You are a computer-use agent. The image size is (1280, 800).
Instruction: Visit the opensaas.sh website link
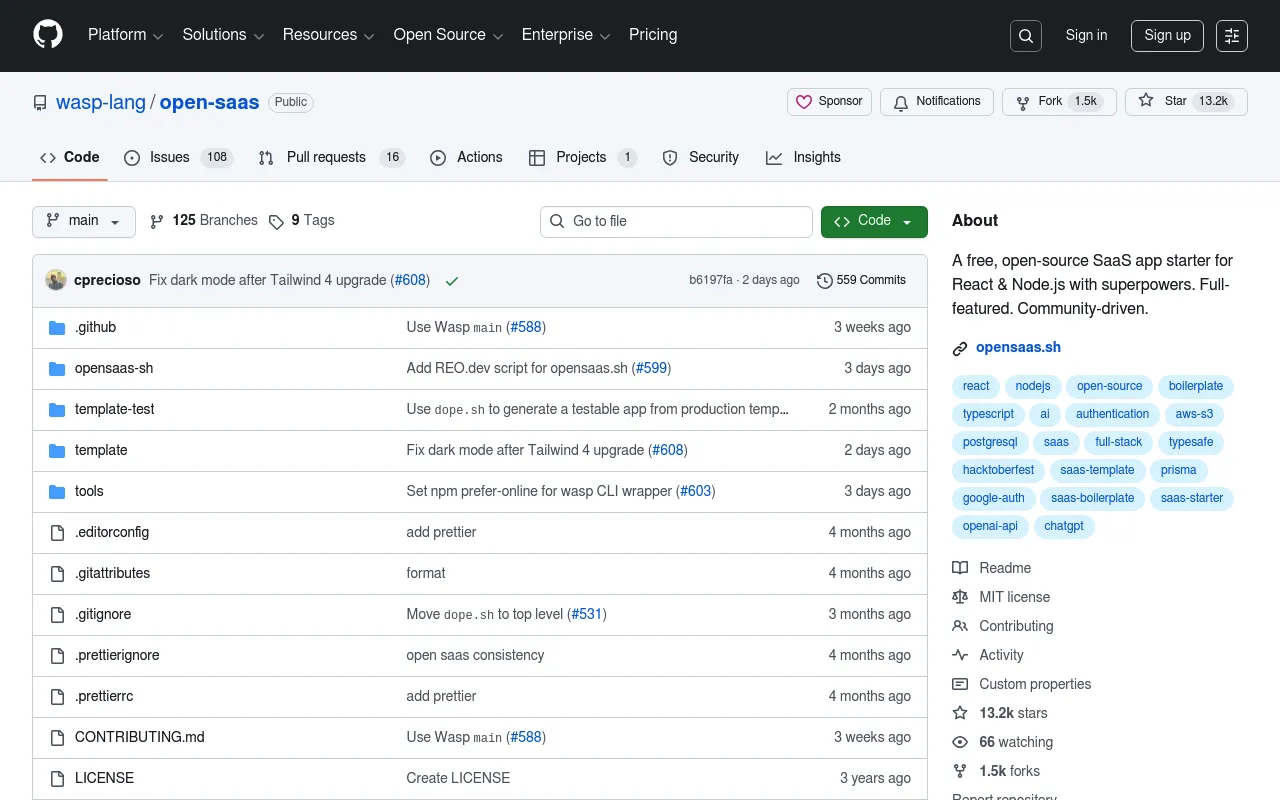(1018, 347)
